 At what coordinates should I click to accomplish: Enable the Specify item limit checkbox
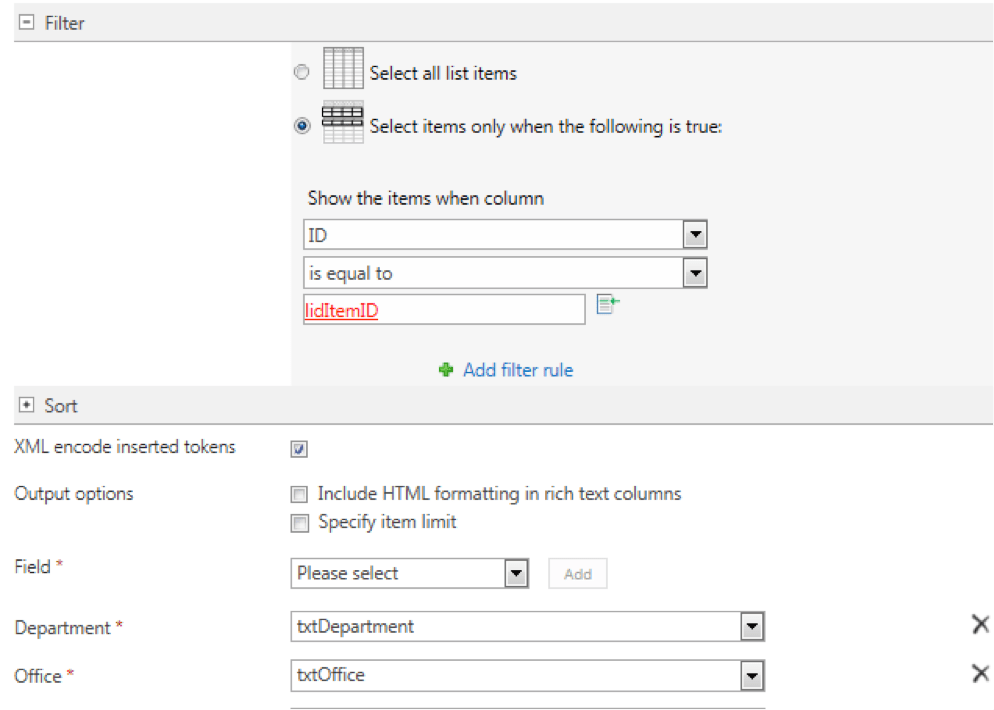pyautogui.click(x=298, y=522)
